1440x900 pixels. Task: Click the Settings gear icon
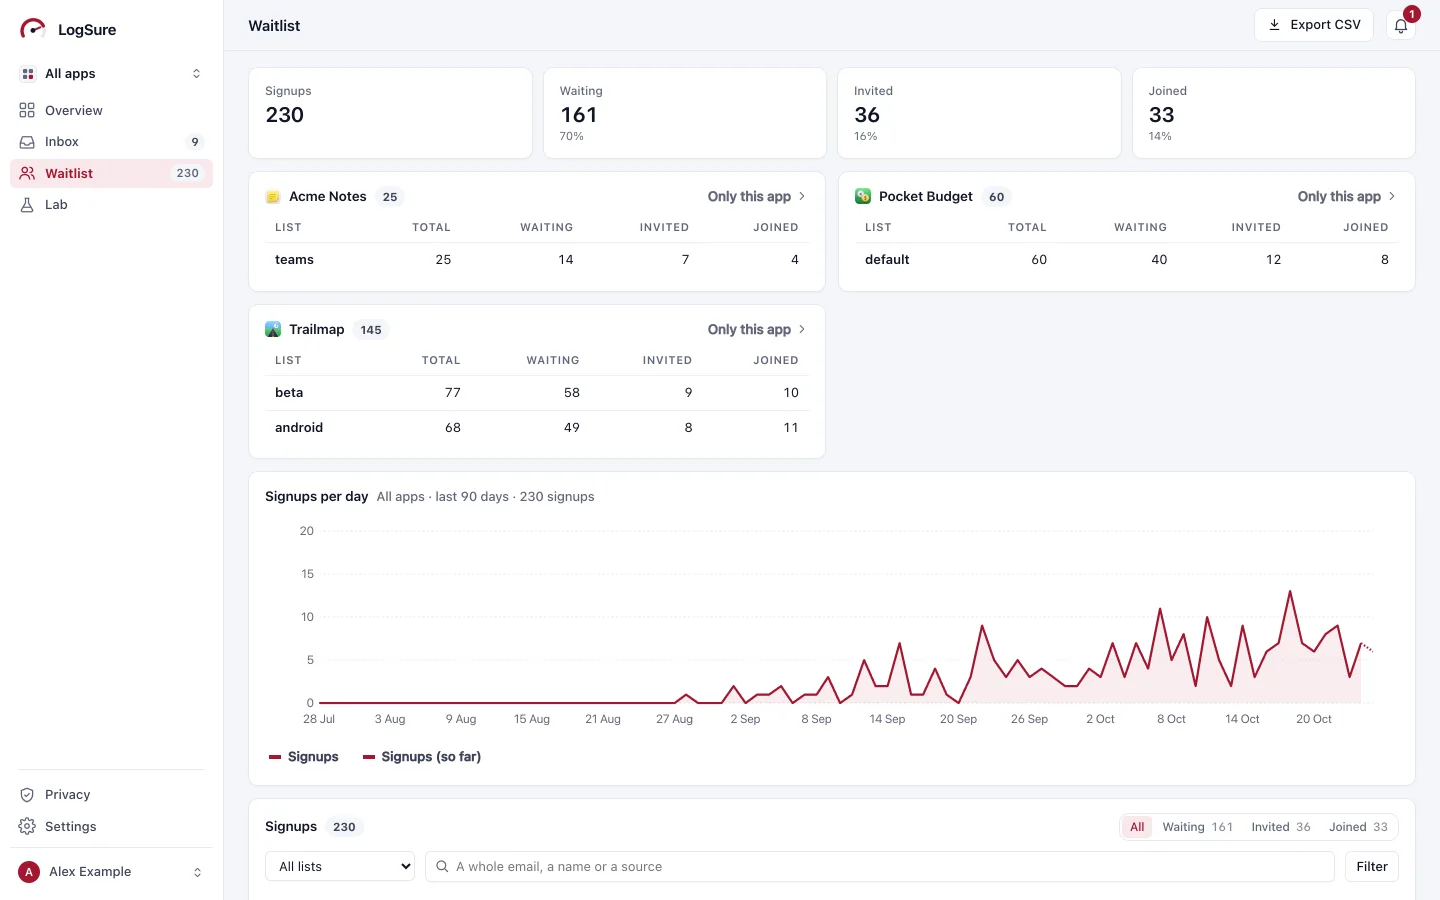pos(27,827)
